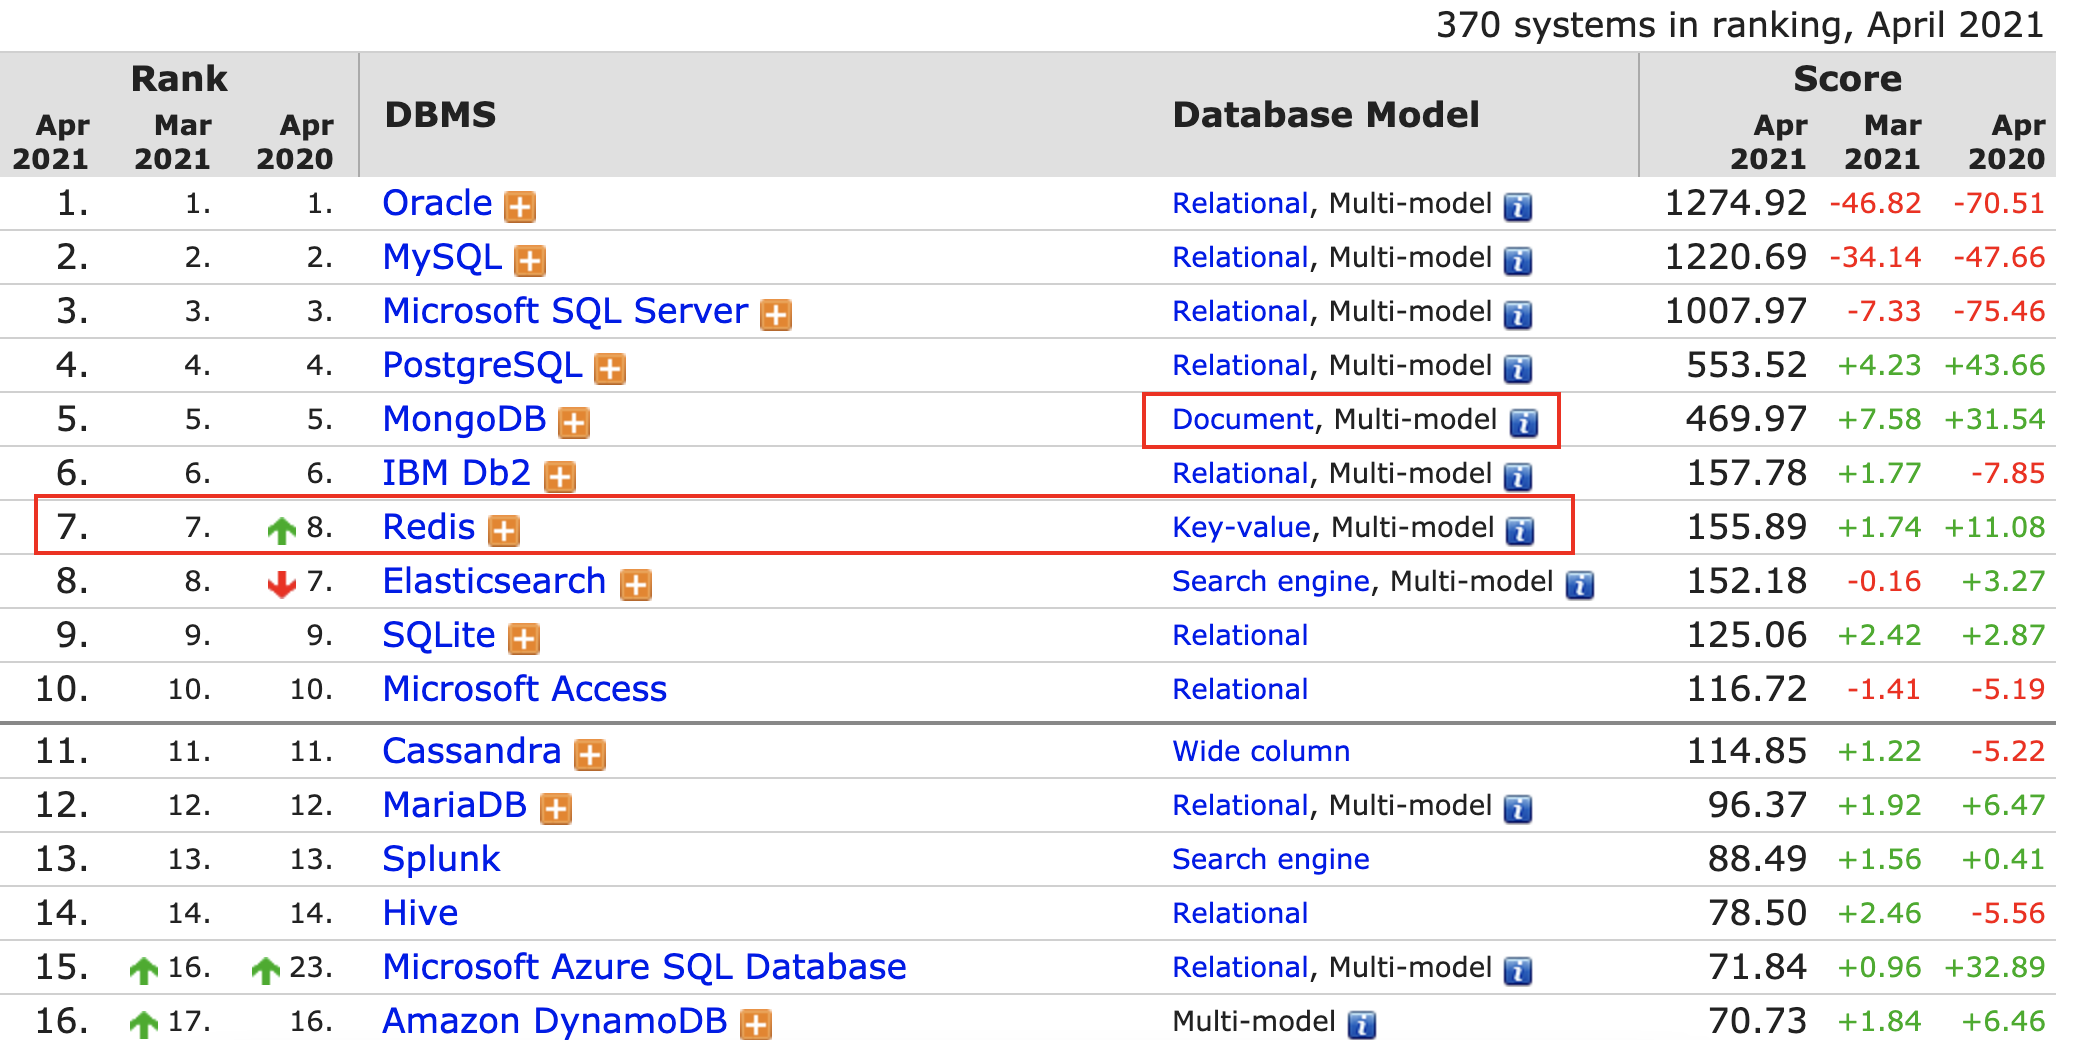Click the DBMS column header
2080x1040 pixels.
tap(441, 115)
